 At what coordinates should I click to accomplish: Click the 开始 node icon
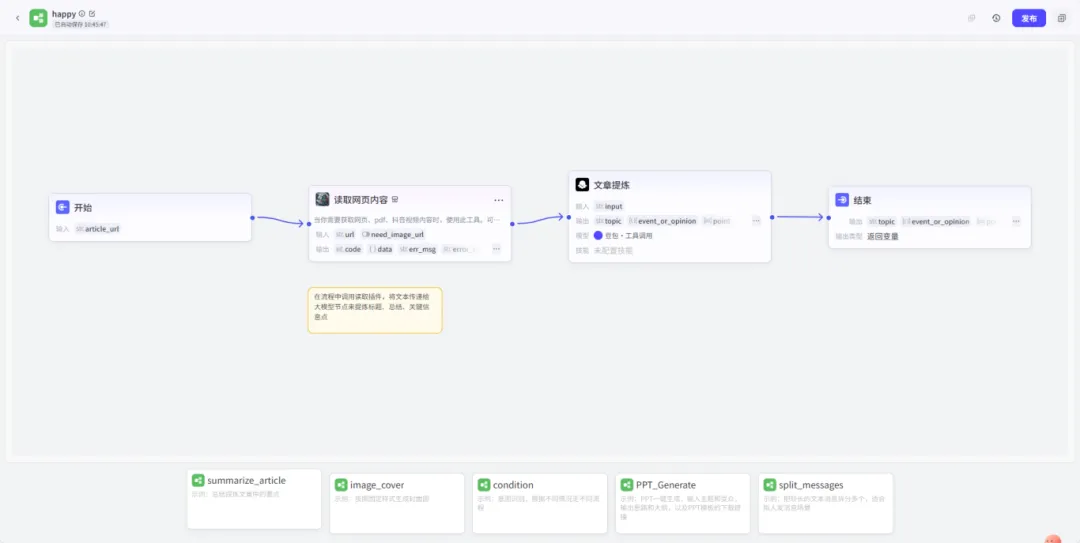click(62, 207)
